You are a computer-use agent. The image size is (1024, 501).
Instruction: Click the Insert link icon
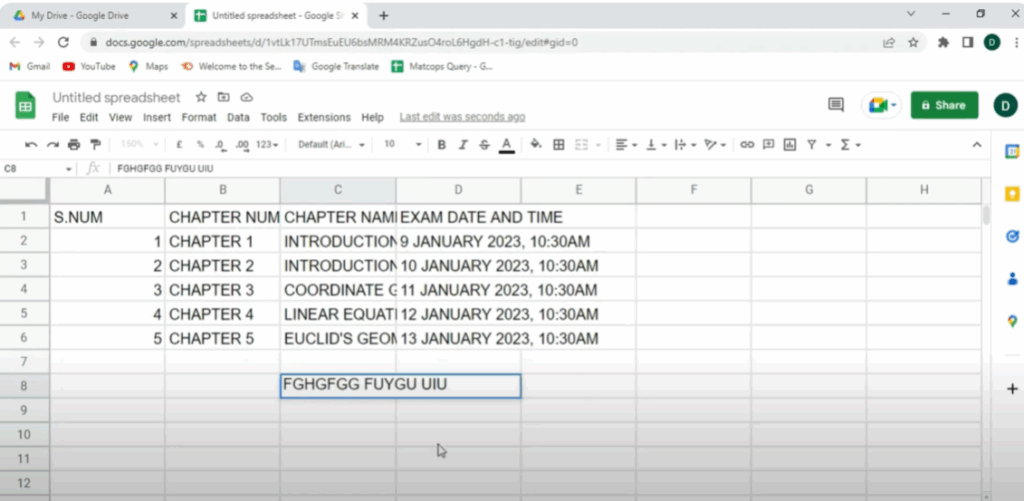(746, 145)
